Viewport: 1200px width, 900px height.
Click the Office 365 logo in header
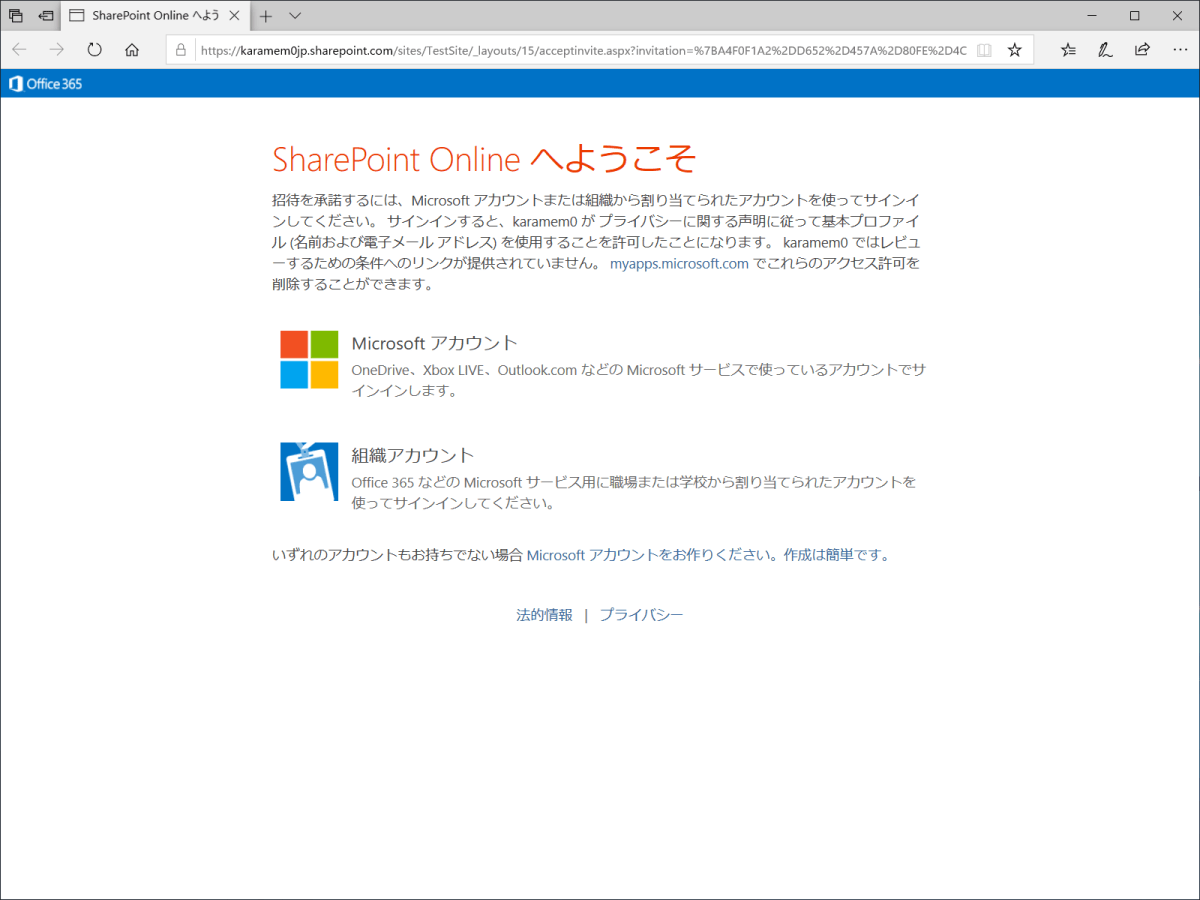(x=45, y=84)
